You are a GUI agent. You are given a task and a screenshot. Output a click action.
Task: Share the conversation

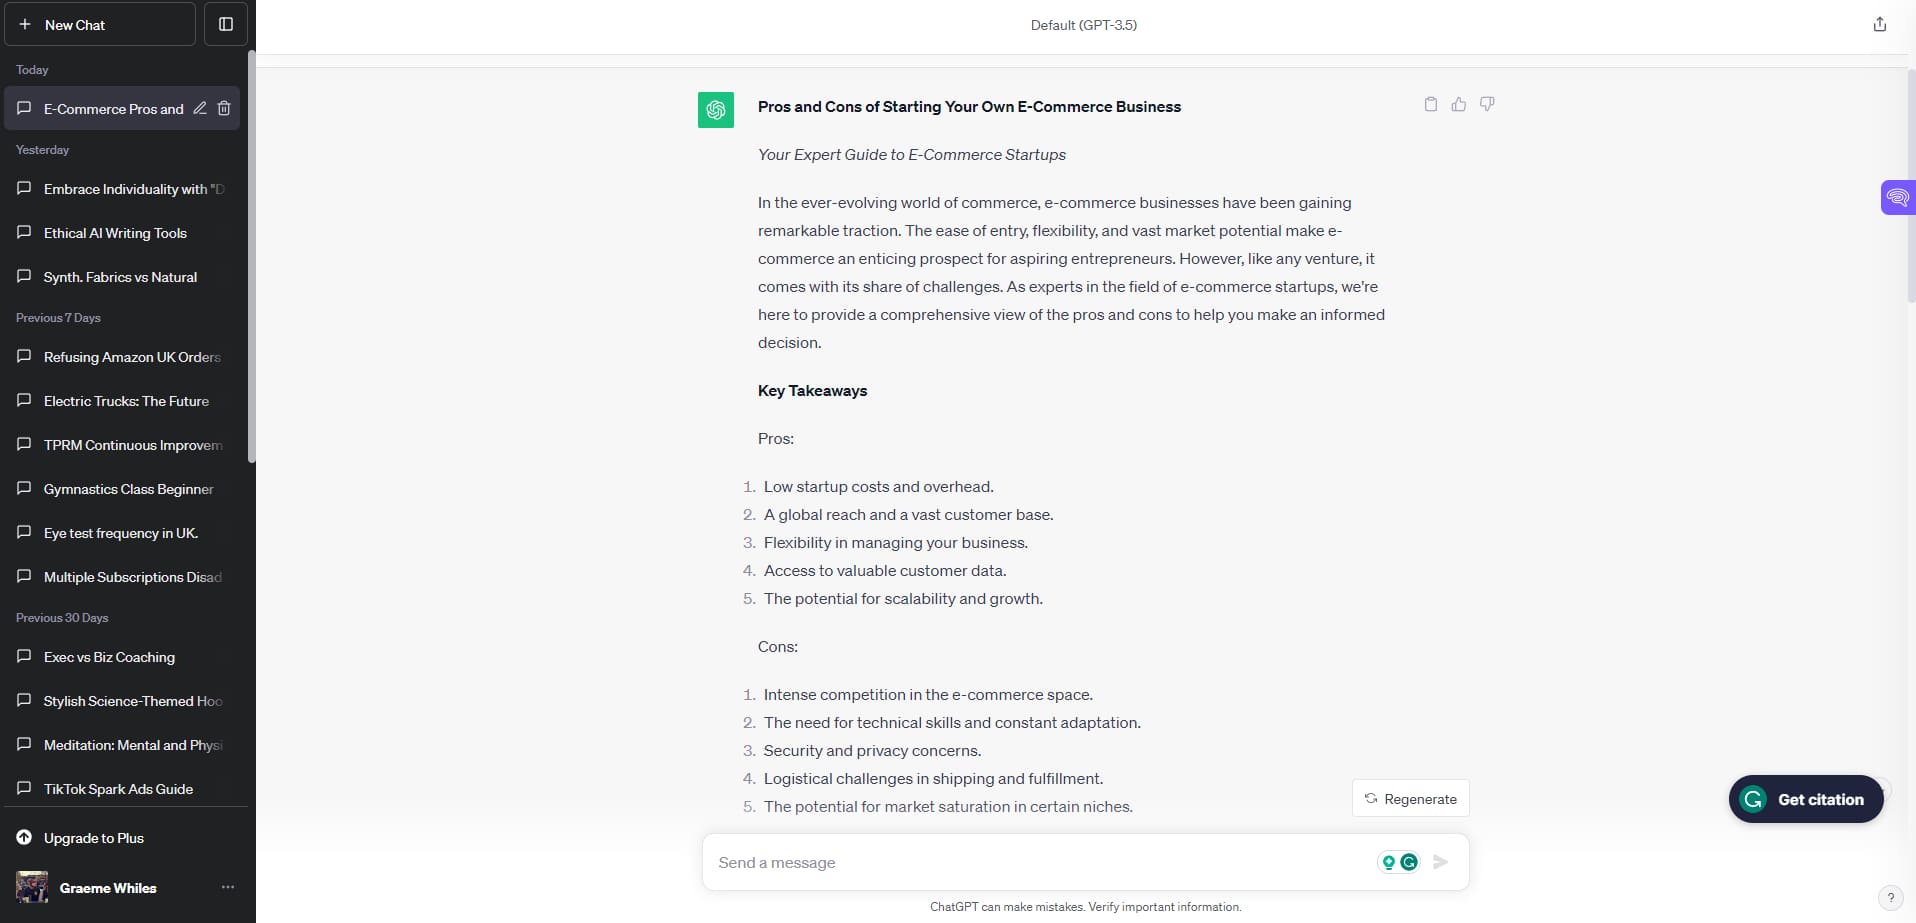pyautogui.click(x=1879, y=23)
